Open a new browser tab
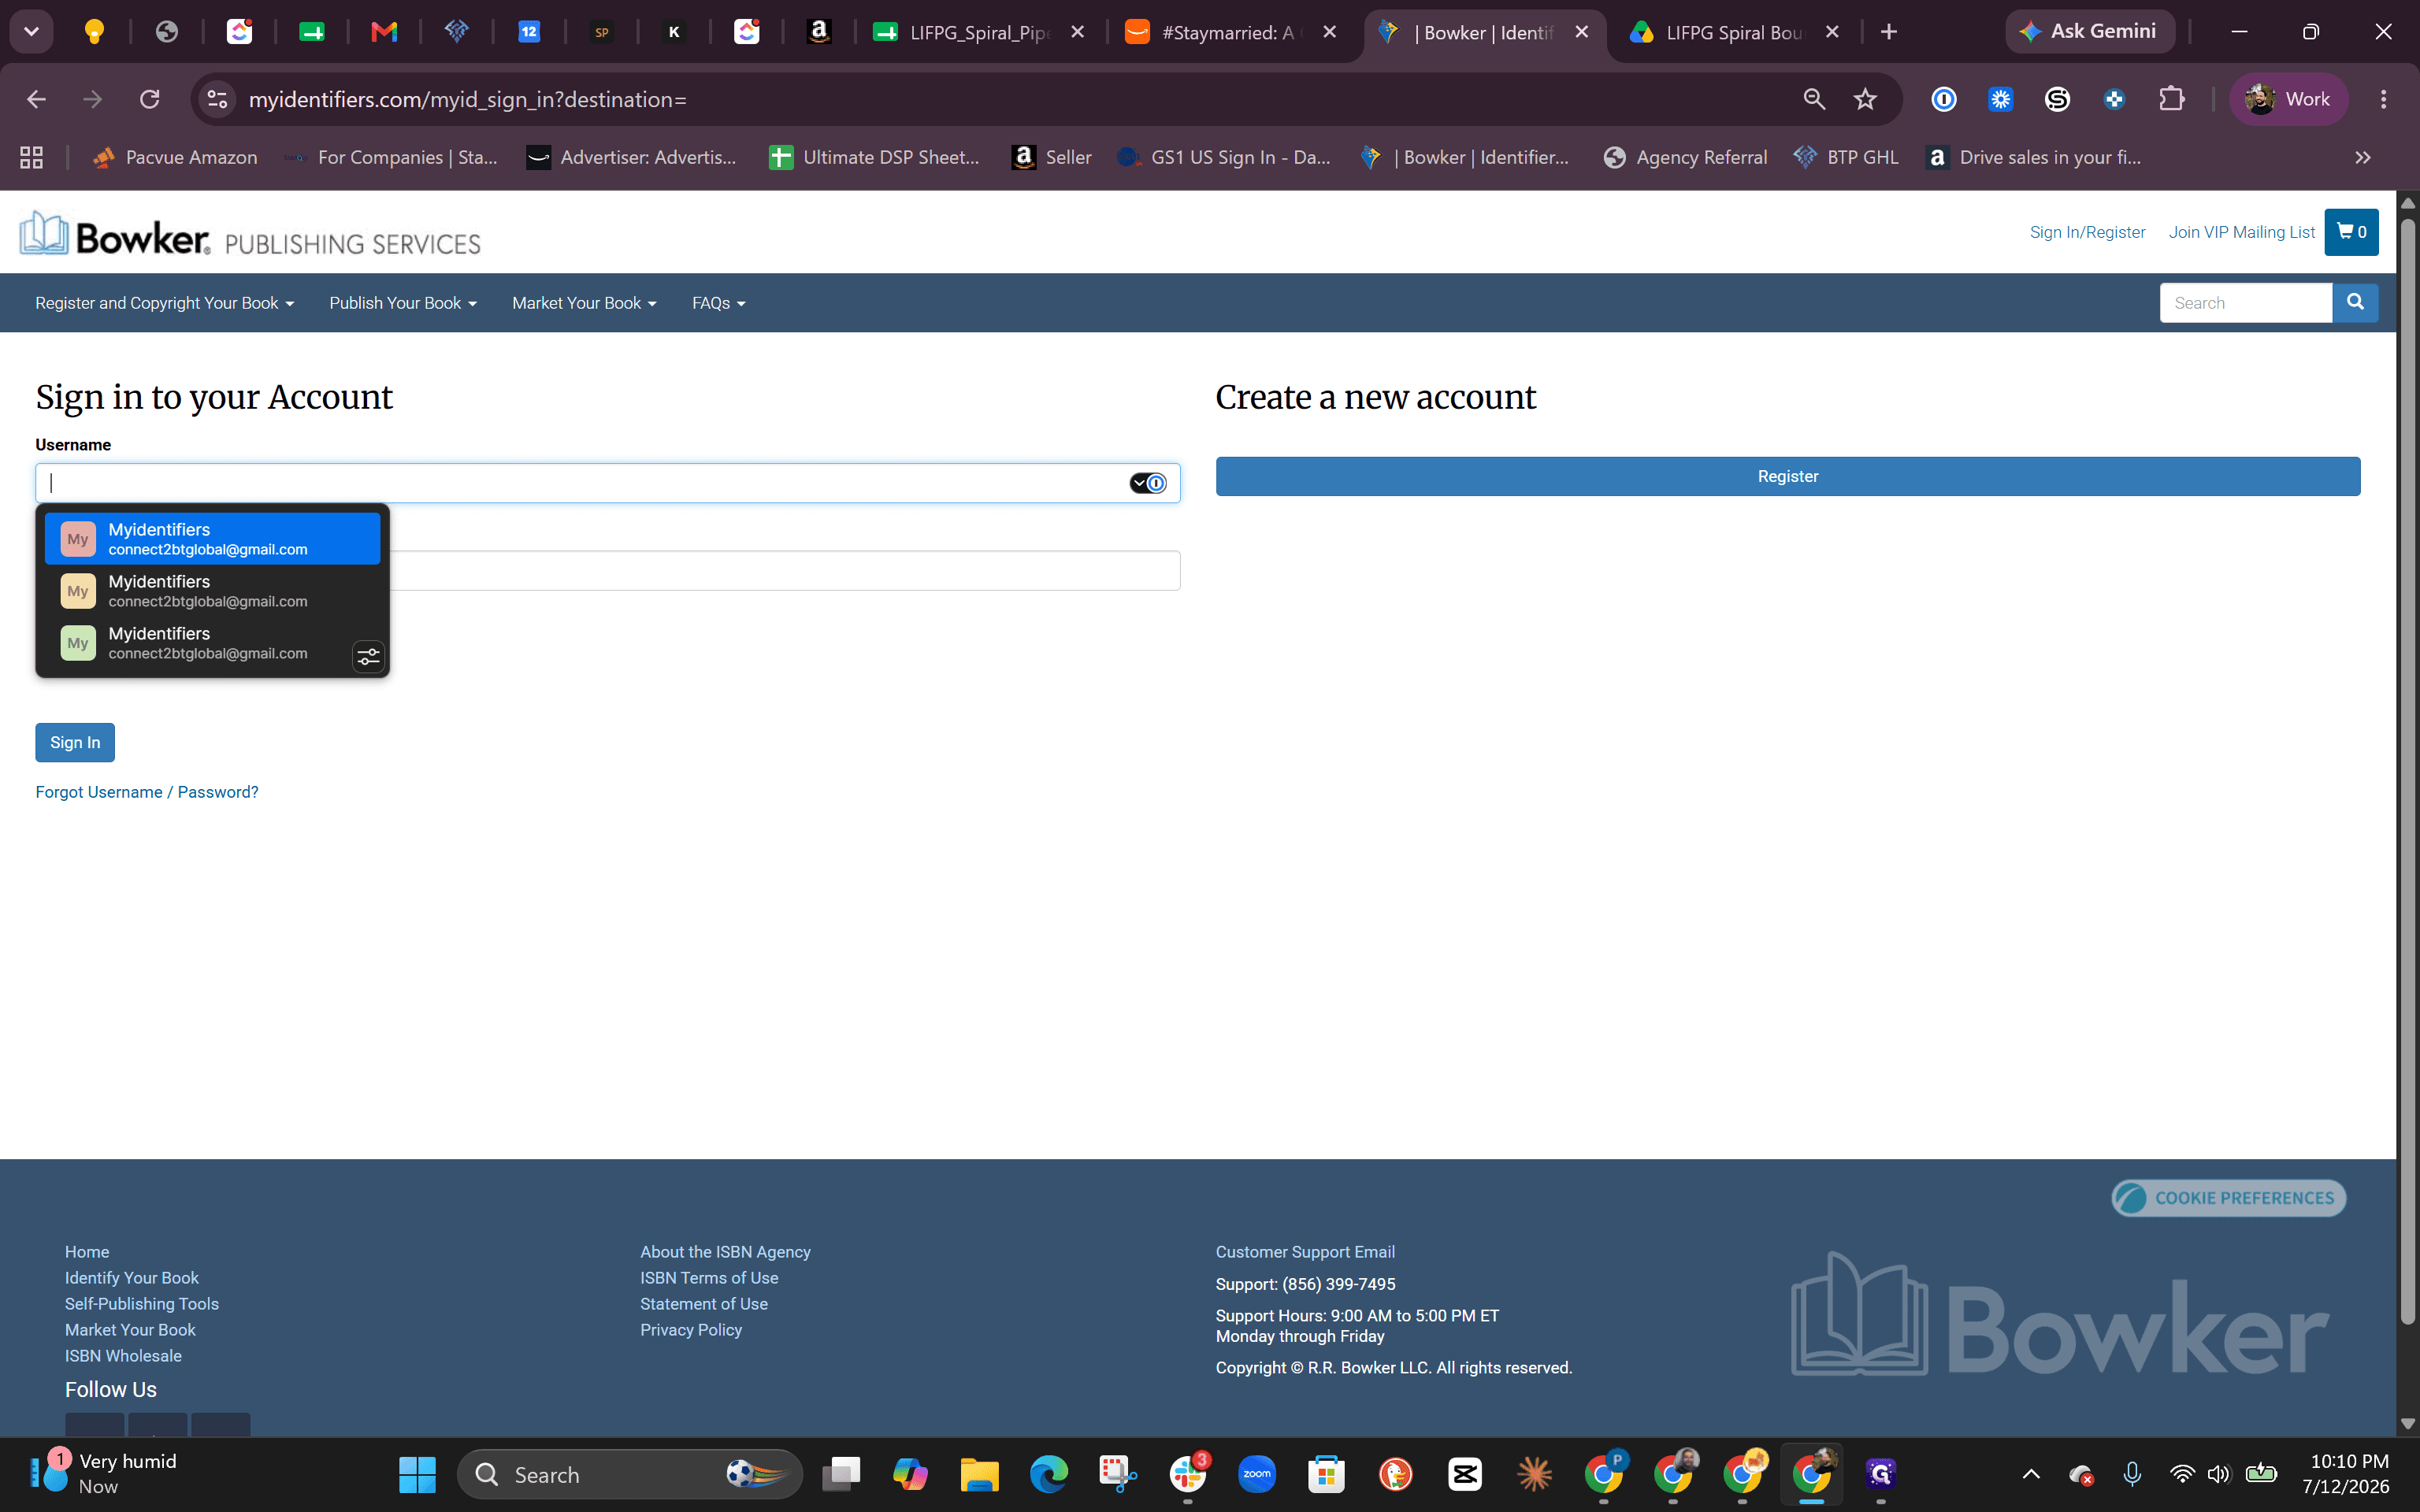The width and height of the screenshot is (2420, 1512). tap(1889, 32)
